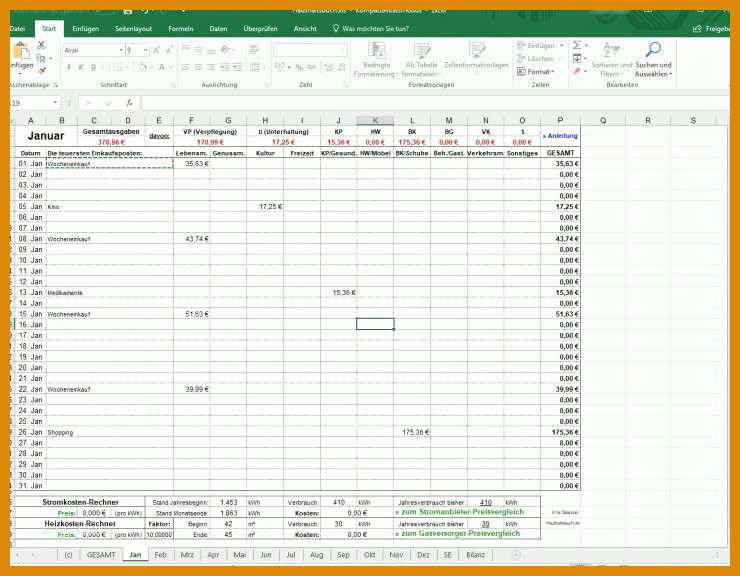The width and height of the screenshot is (740, 576).
Task: Open the font size dropdown
Action: tap(145, 50)
